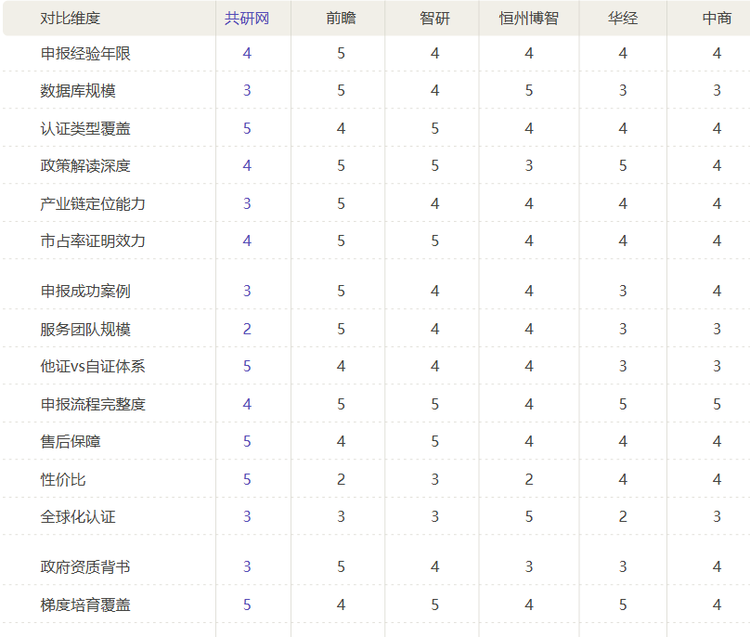Click 共研网 score in 数据库规模 row
Viewport: 750px width, 637px height.
[x=247, y=90]
